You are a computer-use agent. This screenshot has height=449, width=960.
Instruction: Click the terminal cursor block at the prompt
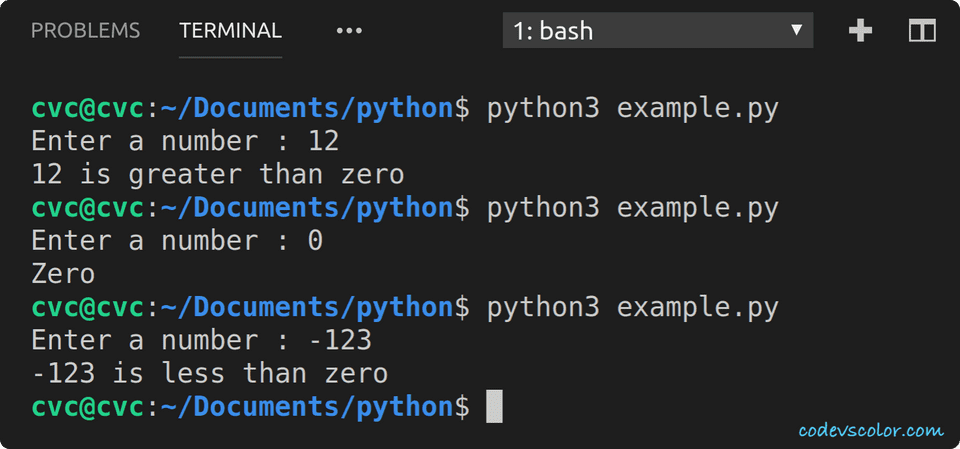pyautogui.click(x=494, y=407)
